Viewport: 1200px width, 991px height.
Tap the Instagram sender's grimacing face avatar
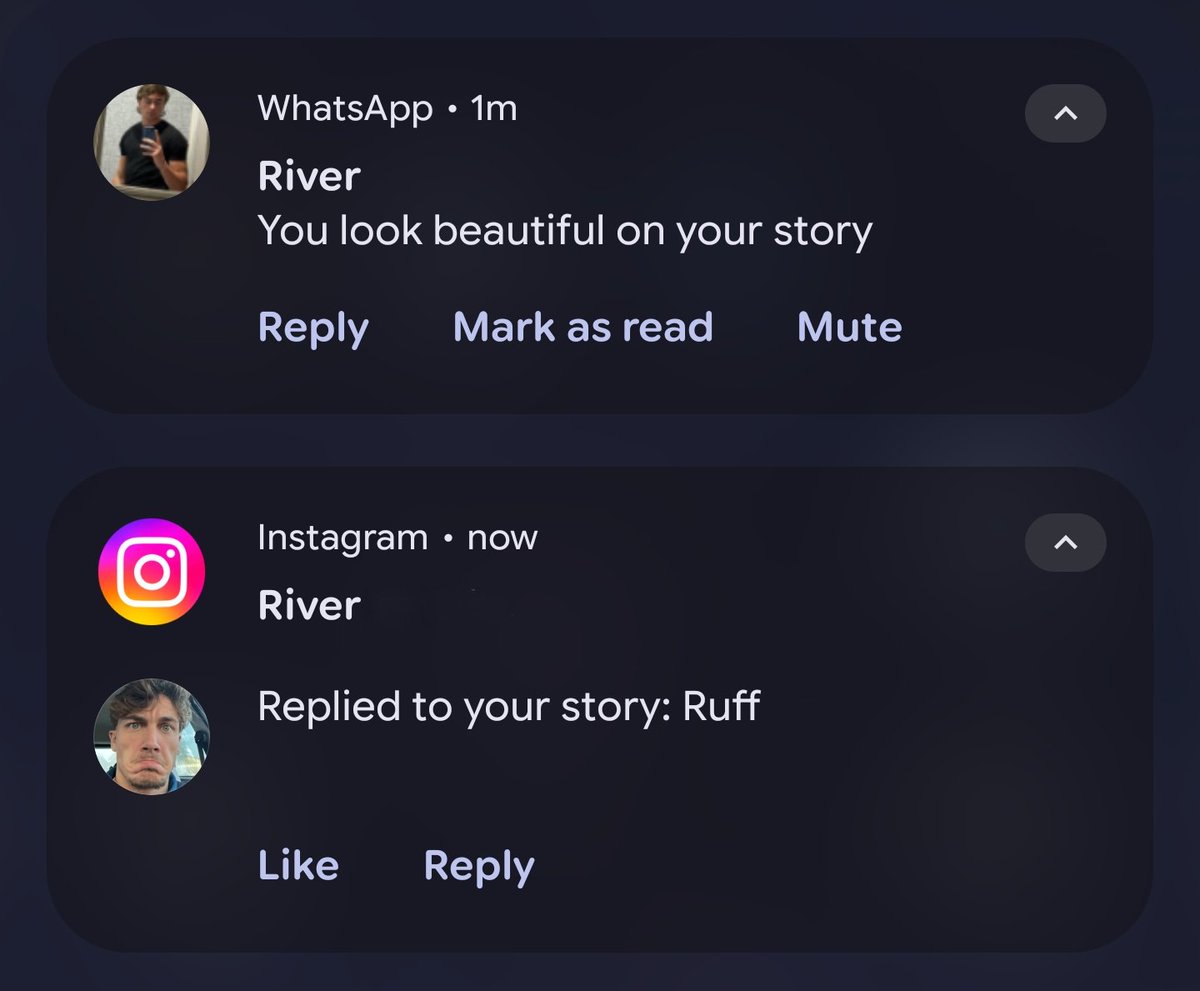point(151,736)
